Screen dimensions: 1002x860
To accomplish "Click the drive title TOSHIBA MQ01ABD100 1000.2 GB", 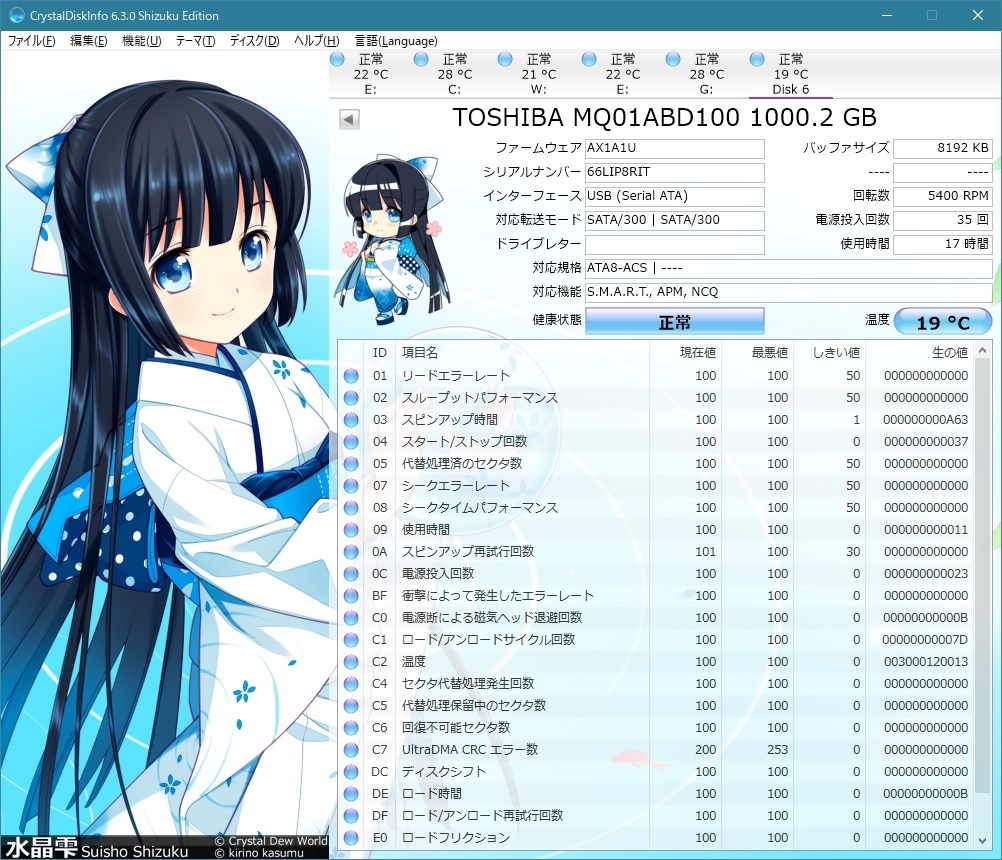I will tap(665, 118).
